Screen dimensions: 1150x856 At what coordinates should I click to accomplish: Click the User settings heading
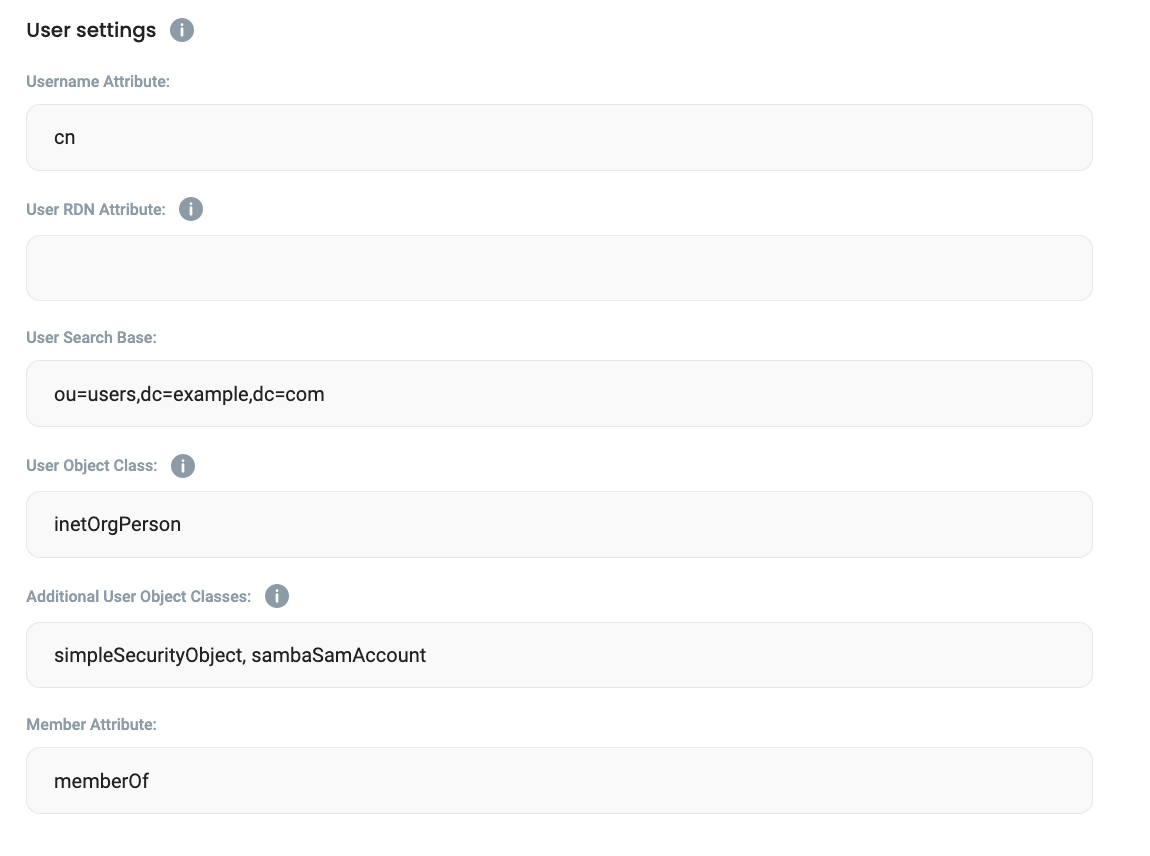[91, 30]
